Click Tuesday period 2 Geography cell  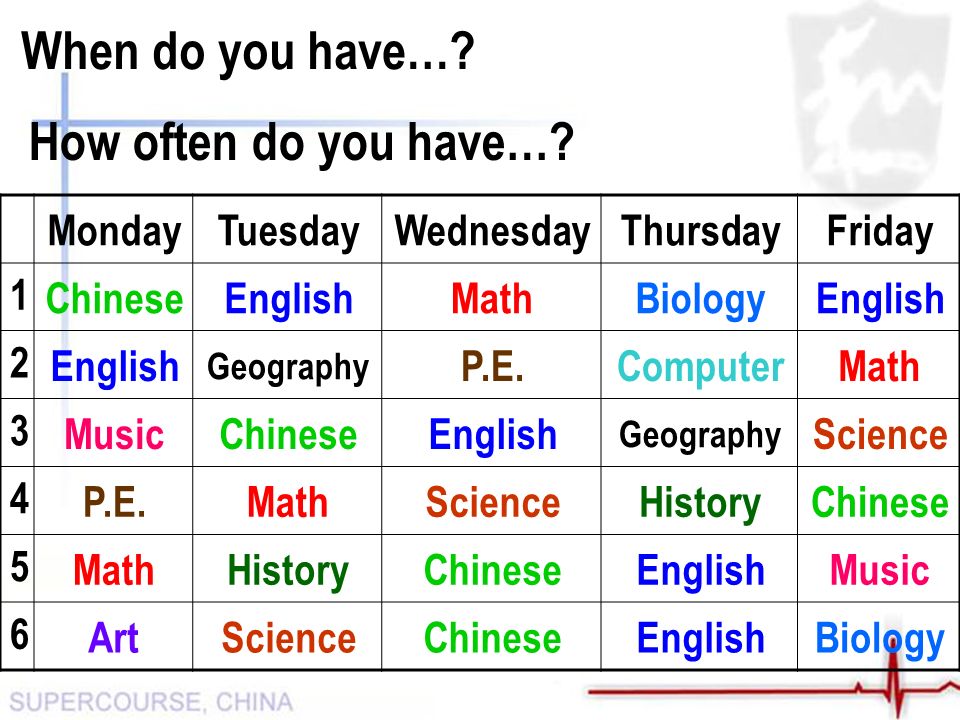pos(288,367)
